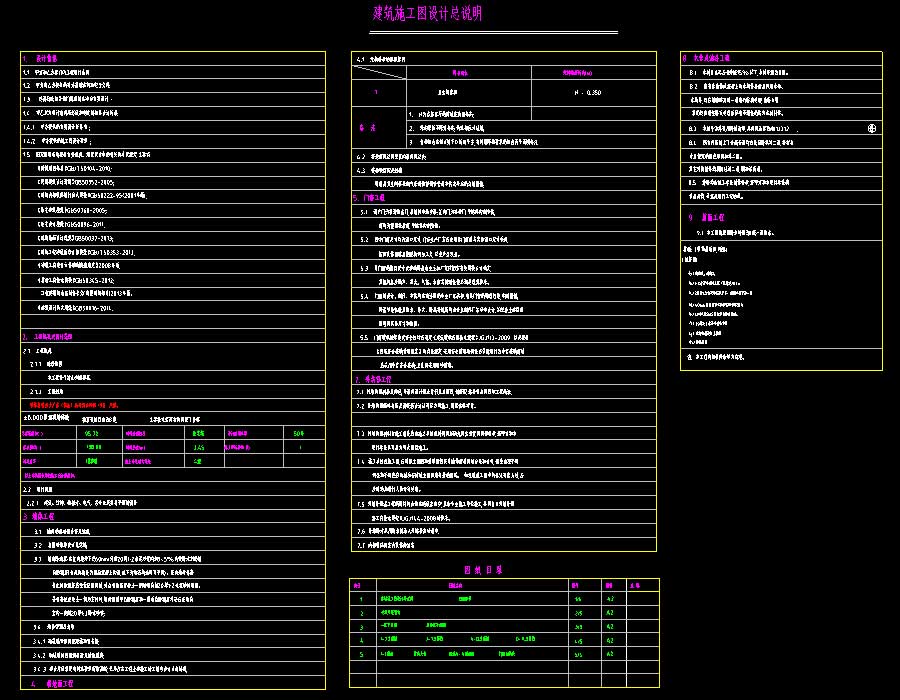
Task: Select section heading 8 in right column
Action: tap(708, 59)
